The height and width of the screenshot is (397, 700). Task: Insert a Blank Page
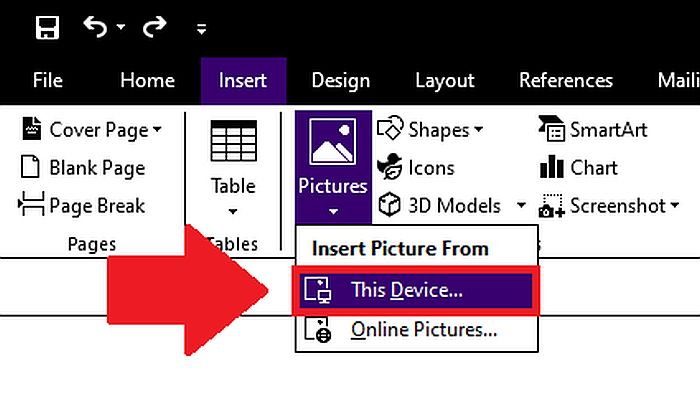click(83, 168)
